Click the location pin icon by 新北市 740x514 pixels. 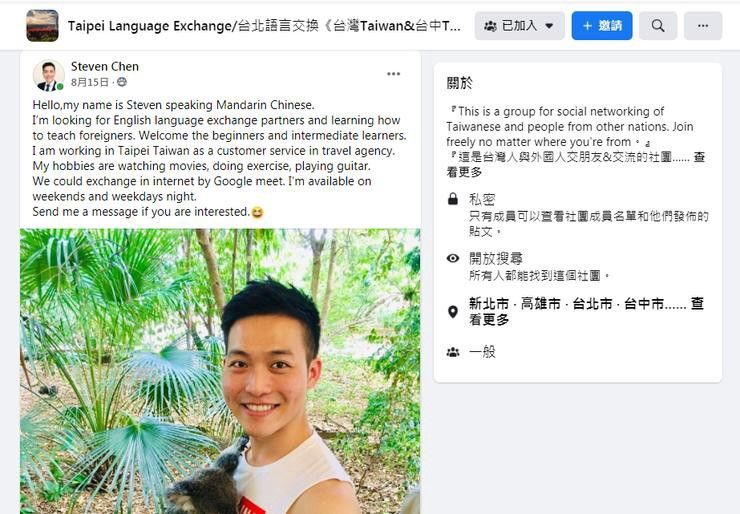pos(453,312)
